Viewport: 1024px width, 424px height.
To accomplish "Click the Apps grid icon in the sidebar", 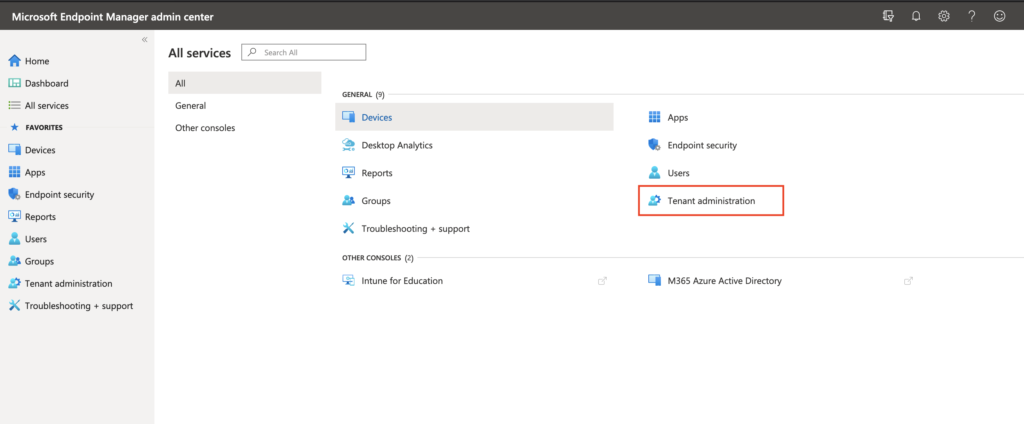I will coord(14,172).
